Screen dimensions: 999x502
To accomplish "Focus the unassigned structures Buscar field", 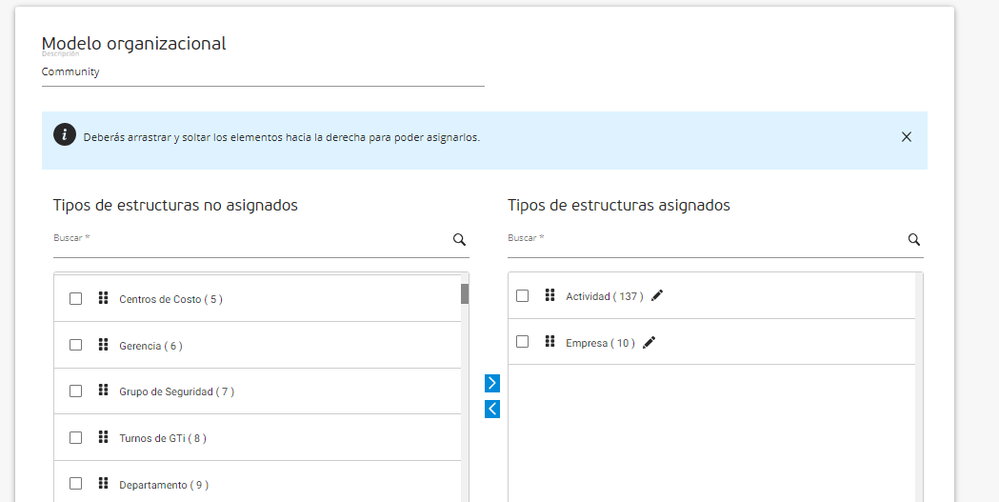I will coord(250,240).
